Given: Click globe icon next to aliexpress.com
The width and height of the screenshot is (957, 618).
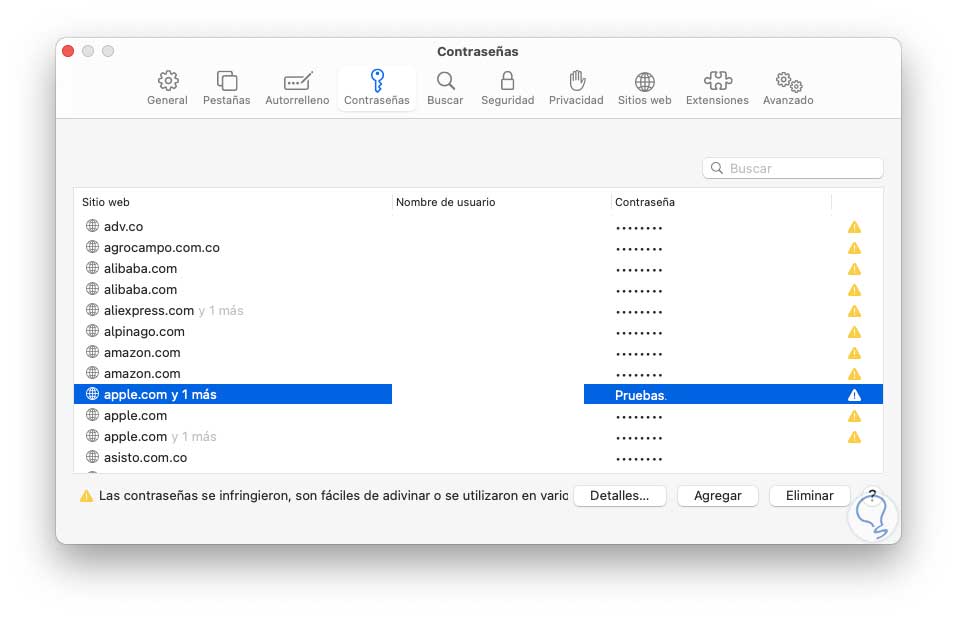Looking at the screenshot, I should tap(92, 310).
